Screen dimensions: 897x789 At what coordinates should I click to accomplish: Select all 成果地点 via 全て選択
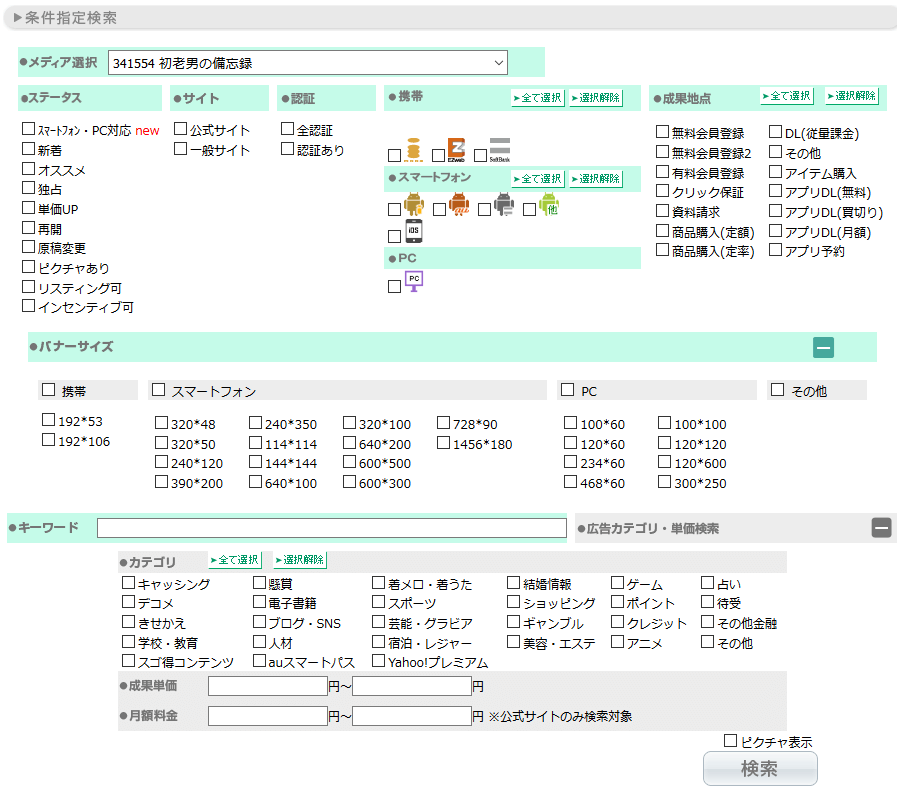(787, 96)
